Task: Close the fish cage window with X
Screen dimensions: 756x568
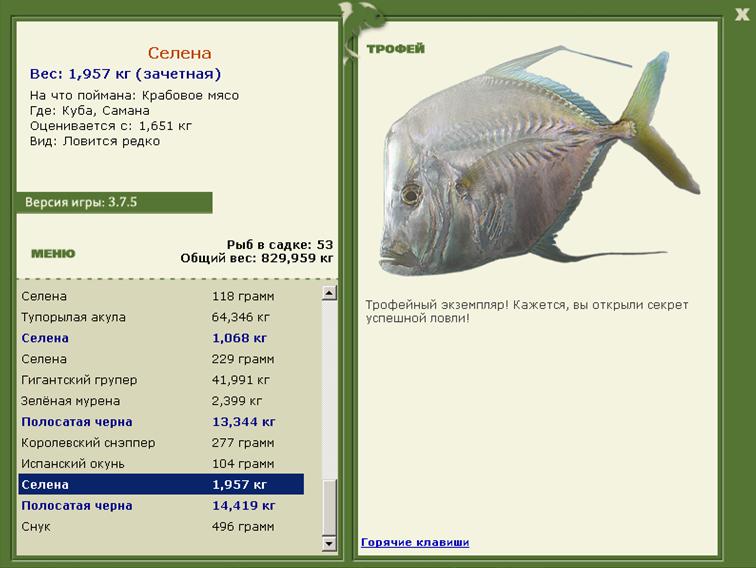Action: tap(741, 14)
